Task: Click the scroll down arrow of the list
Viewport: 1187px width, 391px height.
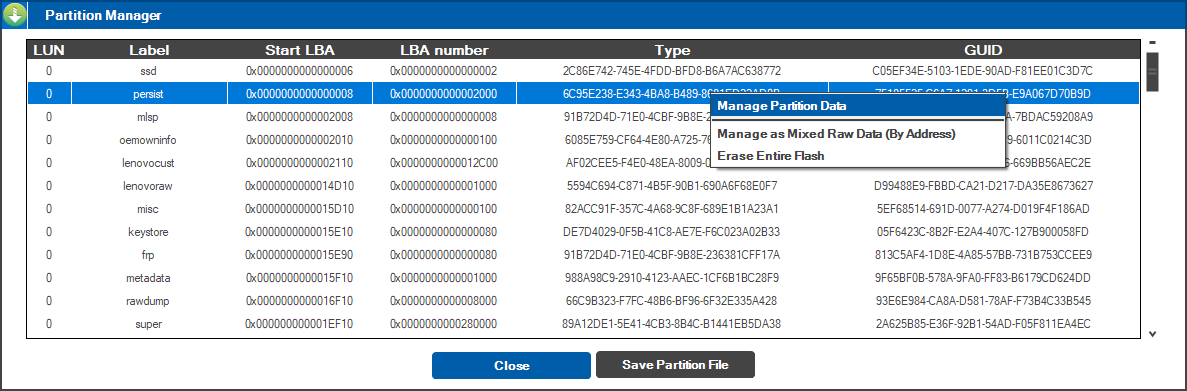Action: 1153,333
